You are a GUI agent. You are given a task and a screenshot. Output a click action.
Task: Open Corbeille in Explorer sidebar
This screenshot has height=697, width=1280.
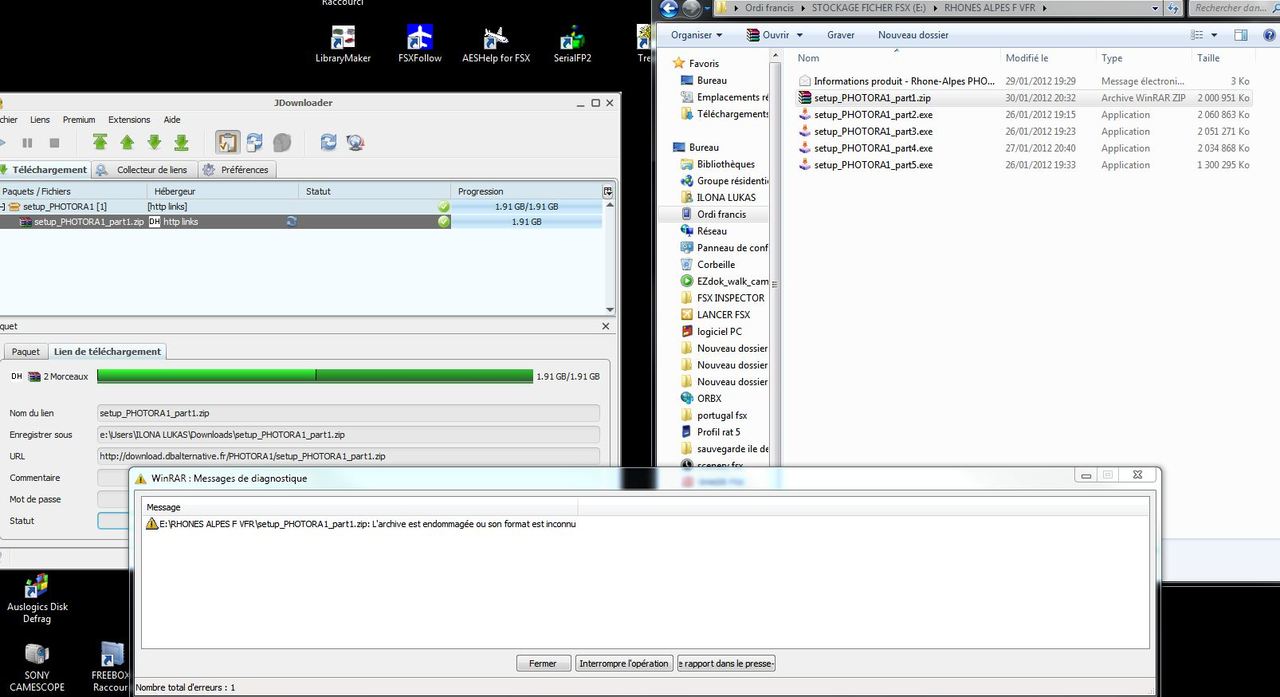tap(708, 265)
